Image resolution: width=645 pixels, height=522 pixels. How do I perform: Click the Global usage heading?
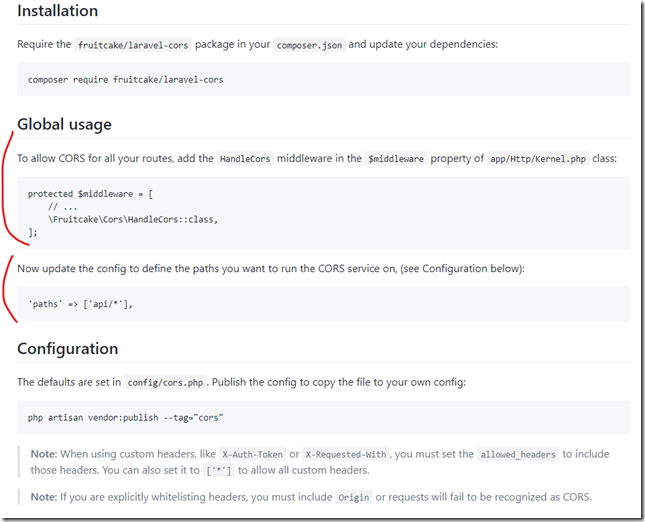64,124
